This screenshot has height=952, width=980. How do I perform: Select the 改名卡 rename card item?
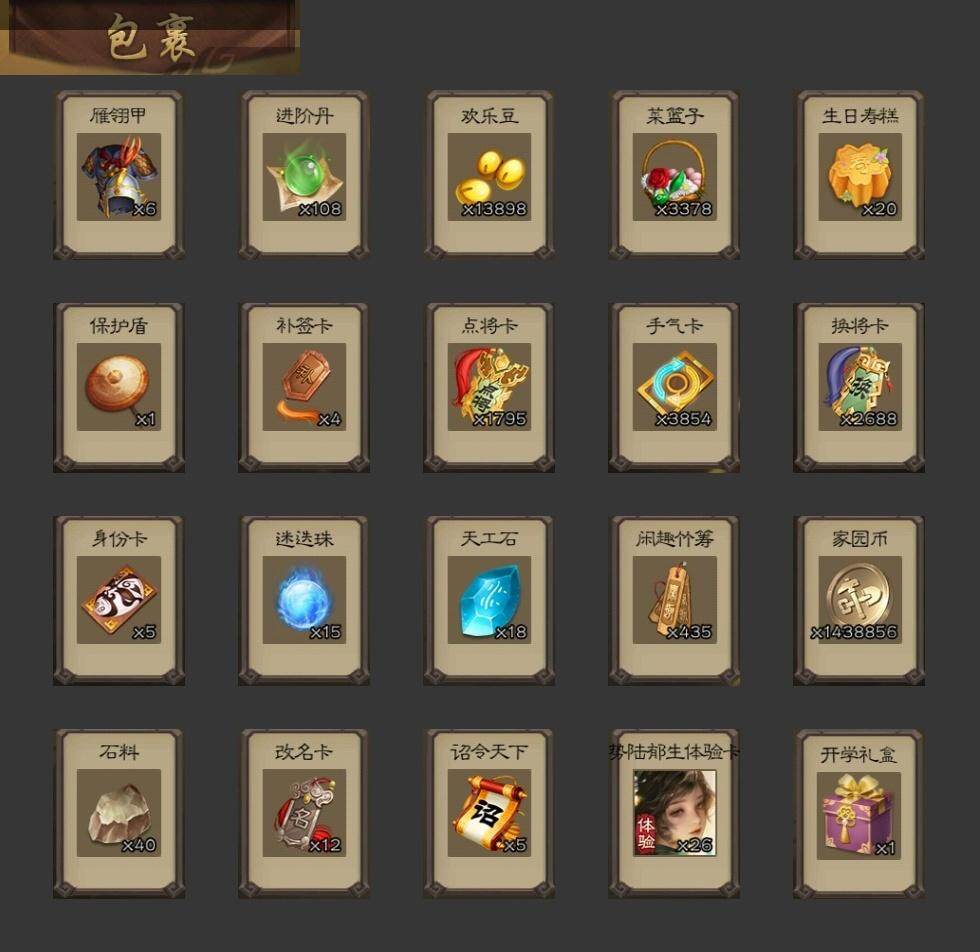[304, 813]
